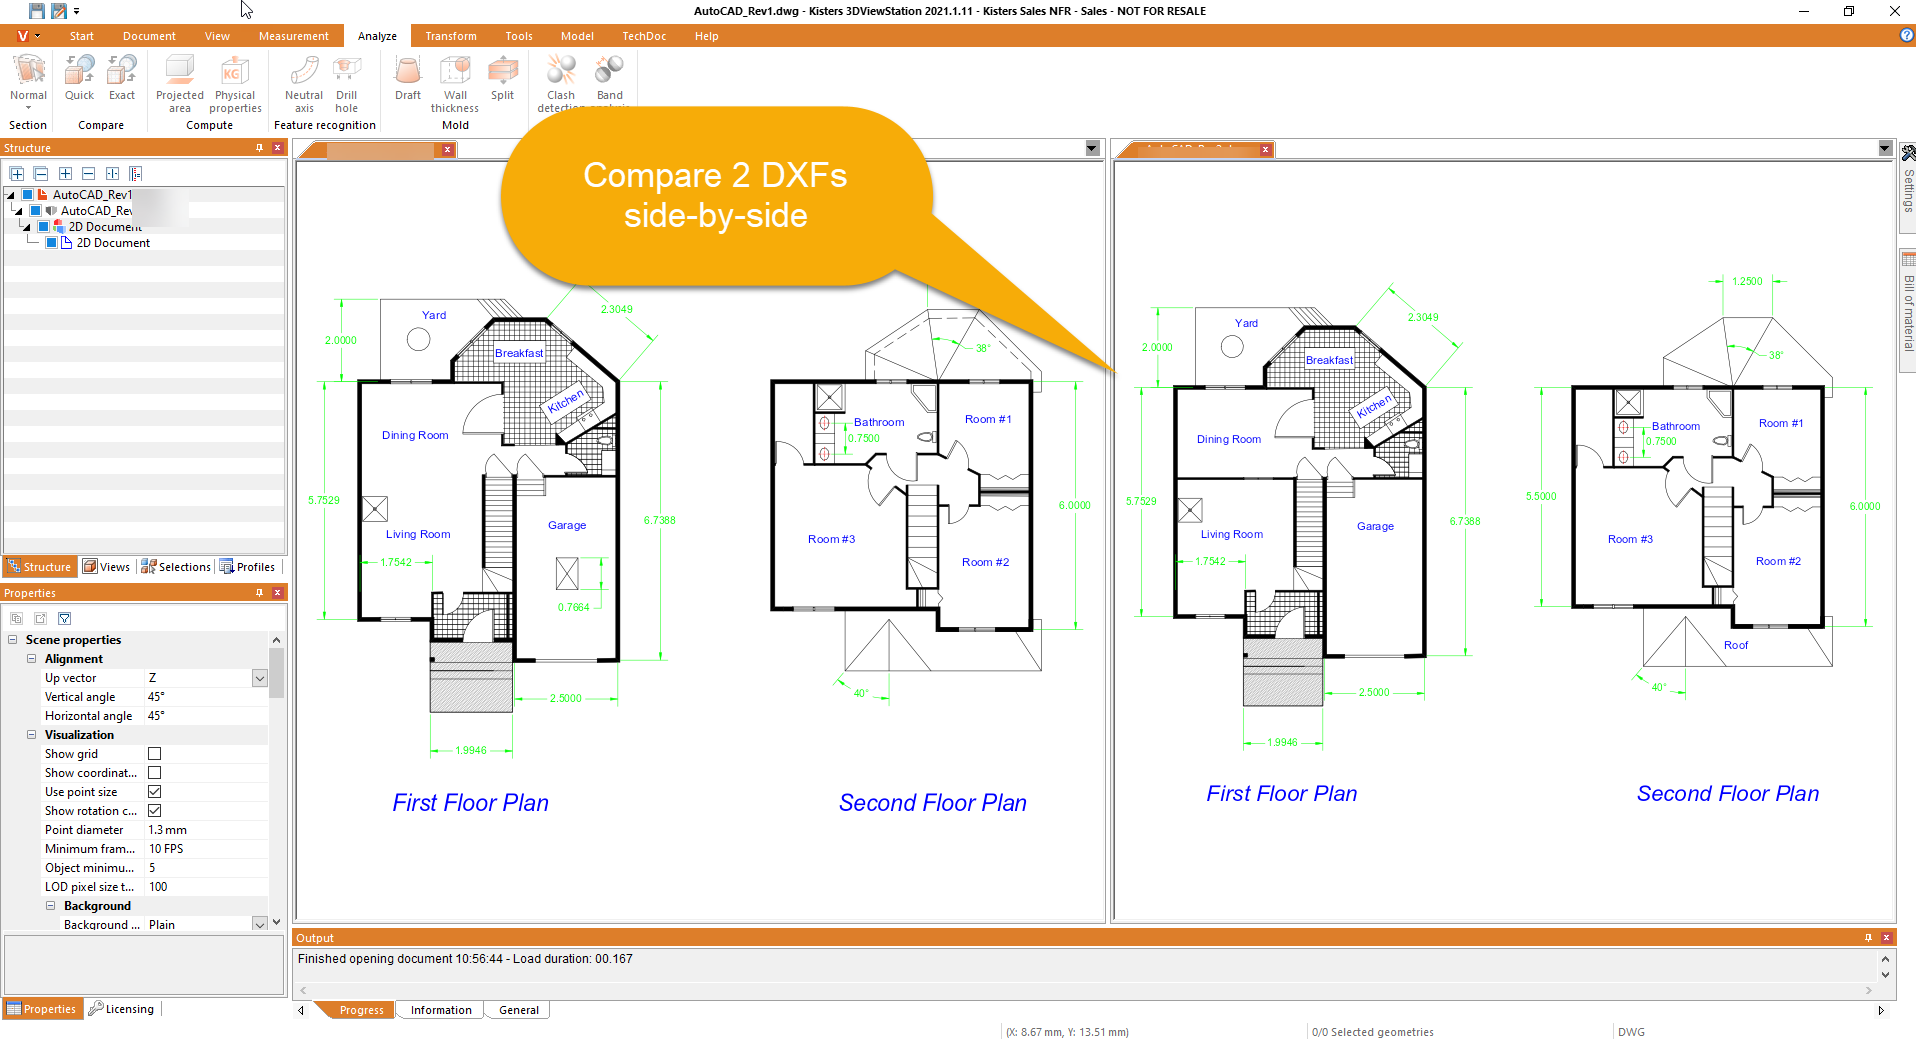Open the Up vector dropdown

point(260,678)
